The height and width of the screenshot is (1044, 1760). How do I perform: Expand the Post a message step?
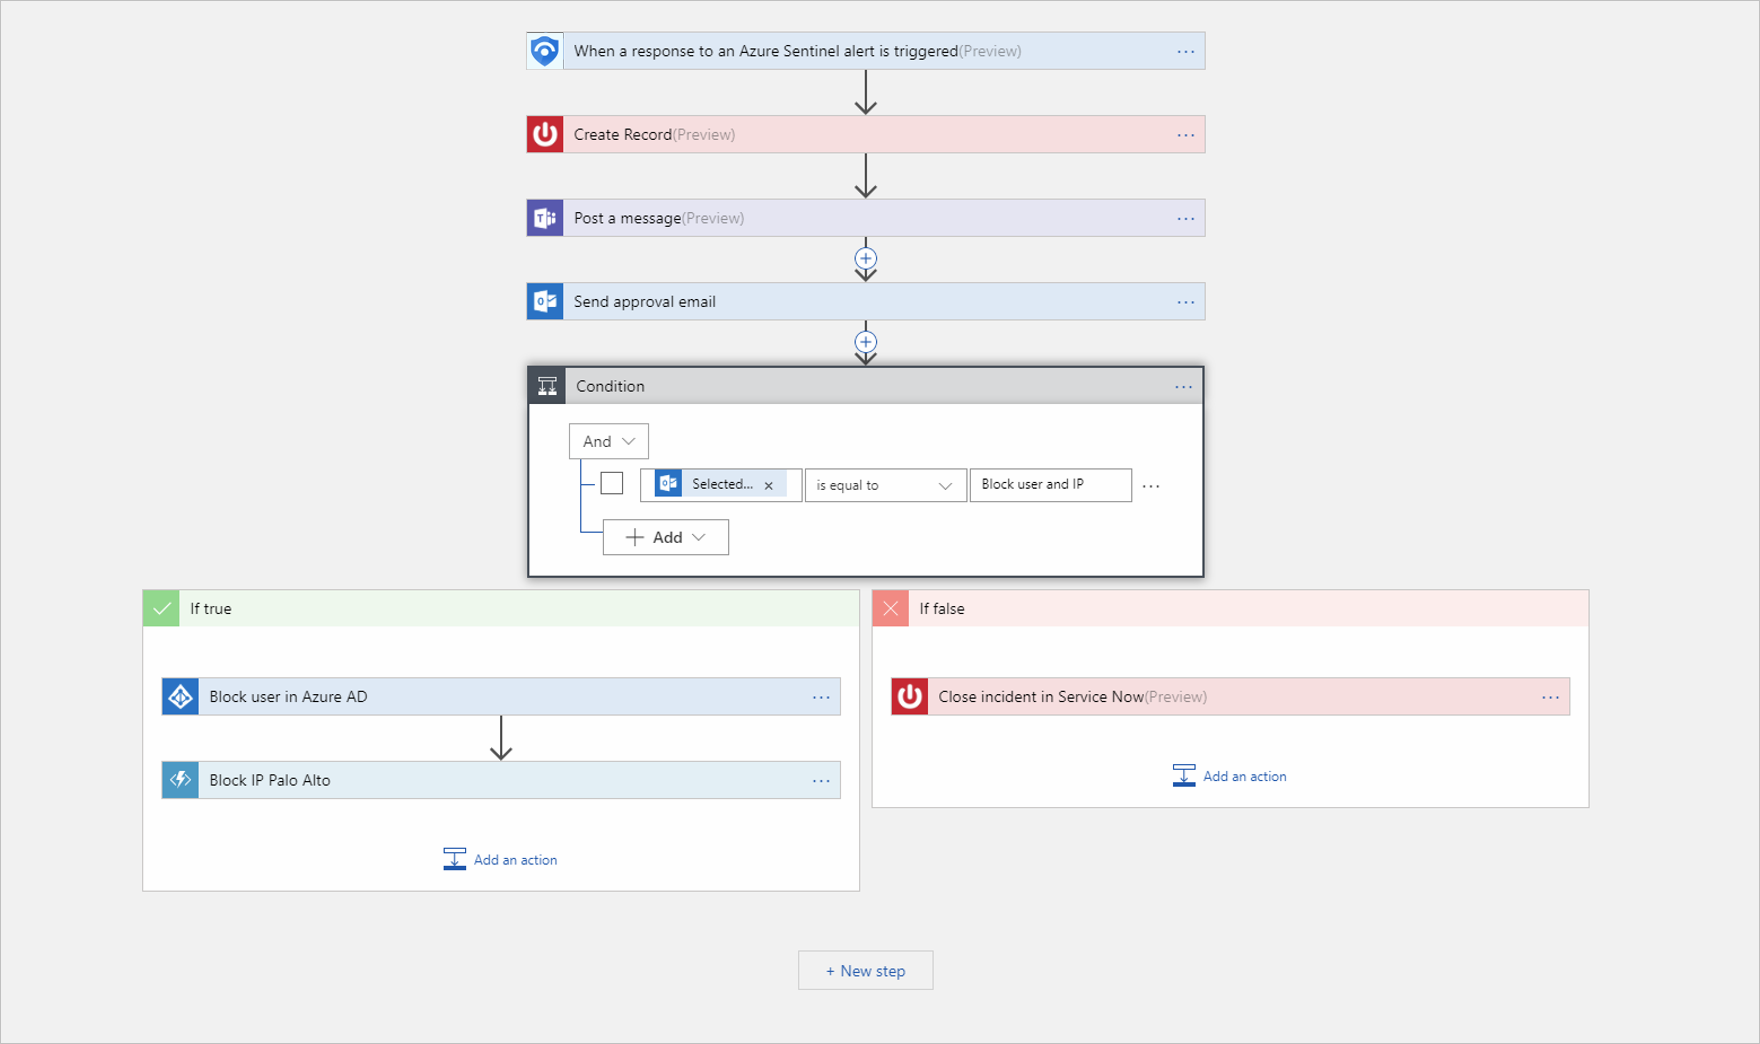pyautogui.click(x=866, y=218)
